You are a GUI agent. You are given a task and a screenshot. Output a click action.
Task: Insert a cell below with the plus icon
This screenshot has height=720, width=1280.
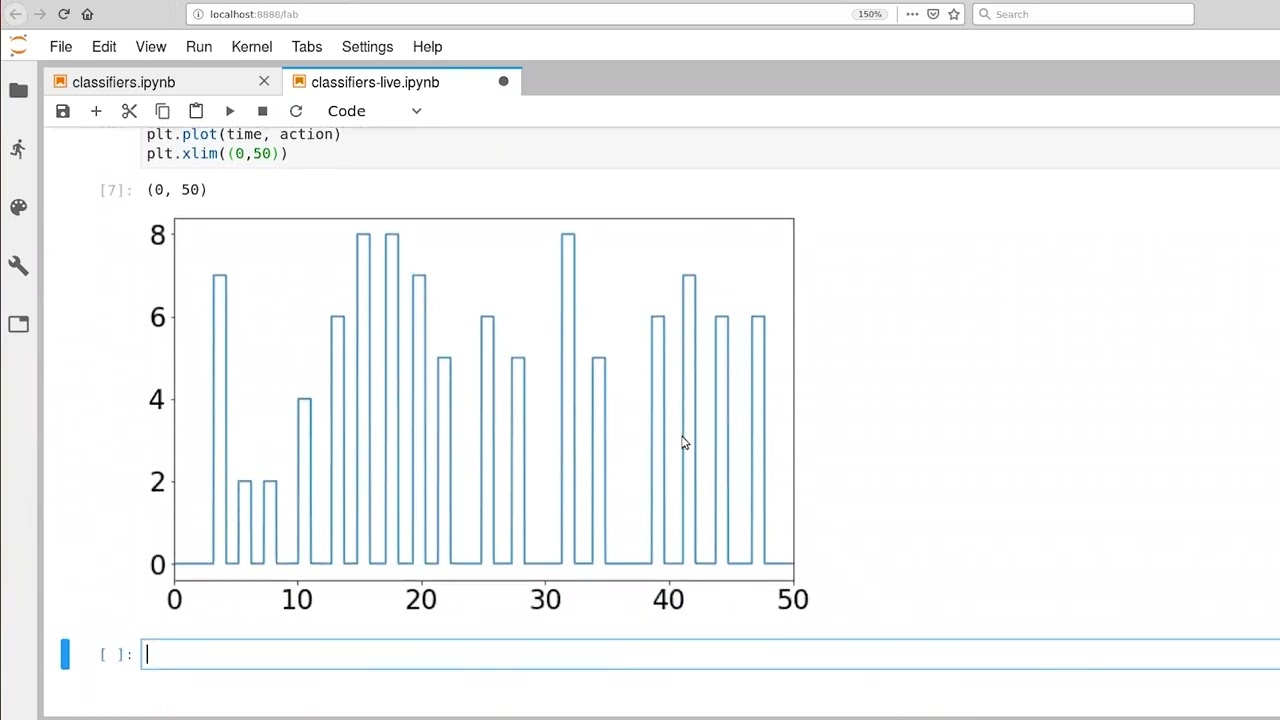(x=96, y=111)
